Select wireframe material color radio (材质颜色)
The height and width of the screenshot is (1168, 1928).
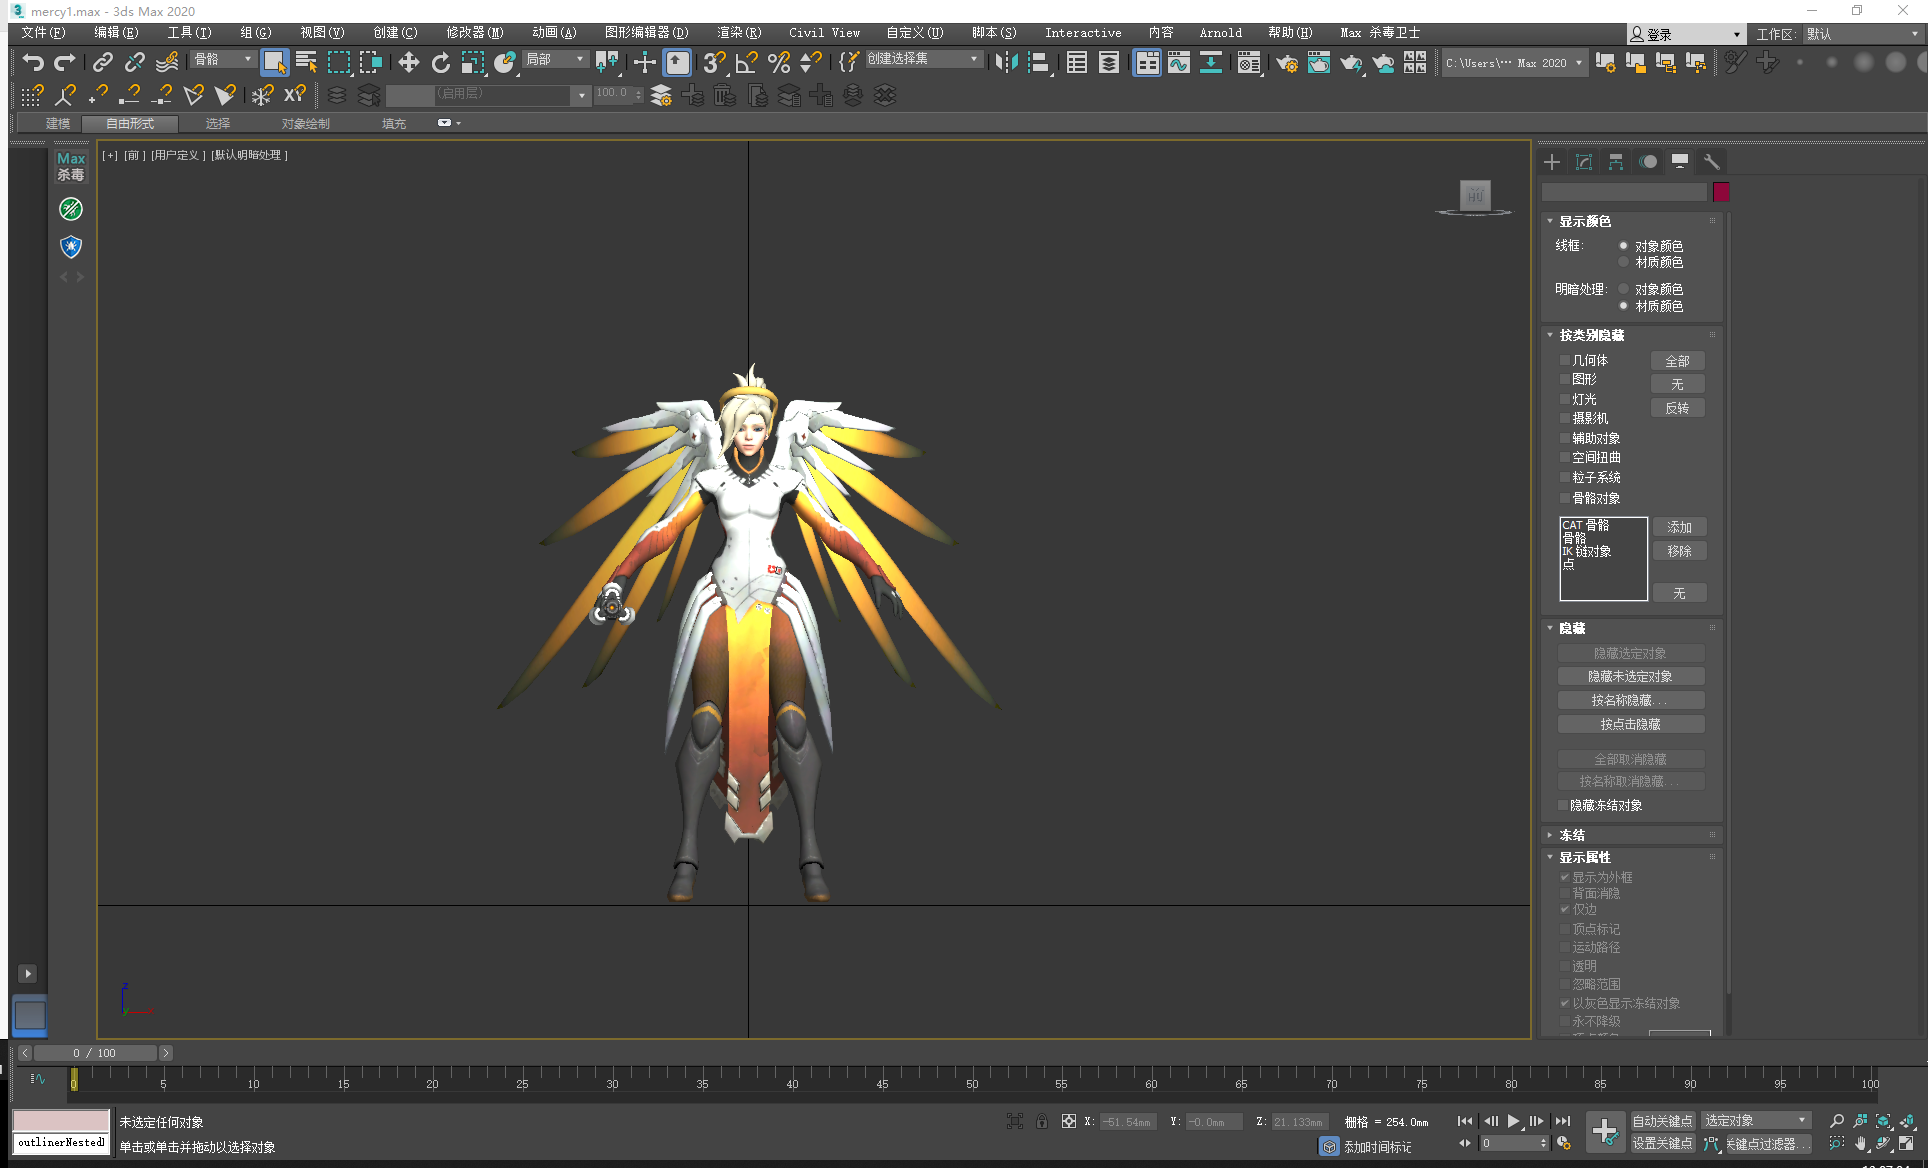pyautogui.click(x=1623, y=262)
